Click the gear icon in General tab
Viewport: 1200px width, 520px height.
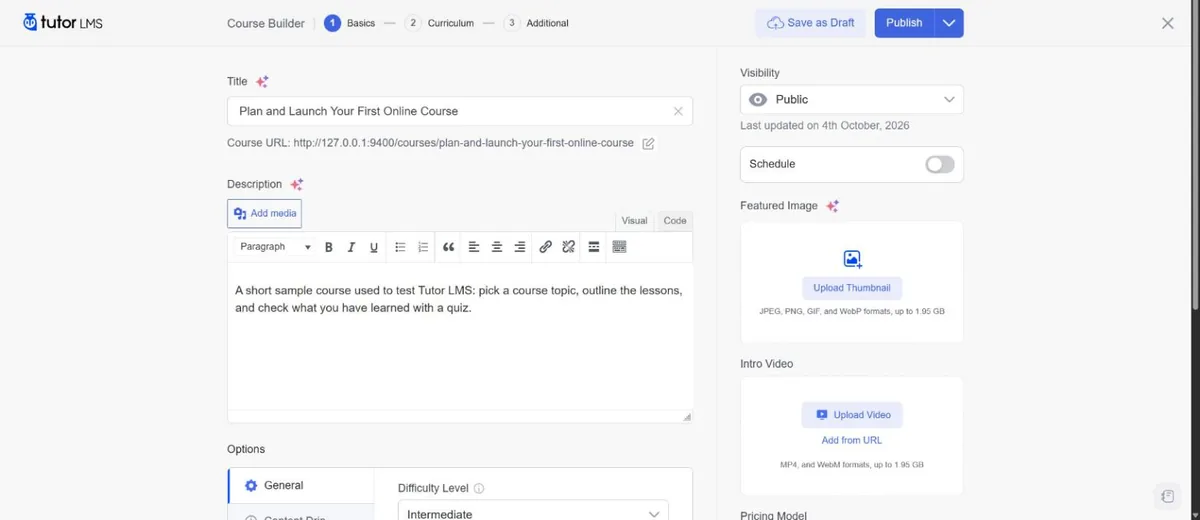[251, 485]
